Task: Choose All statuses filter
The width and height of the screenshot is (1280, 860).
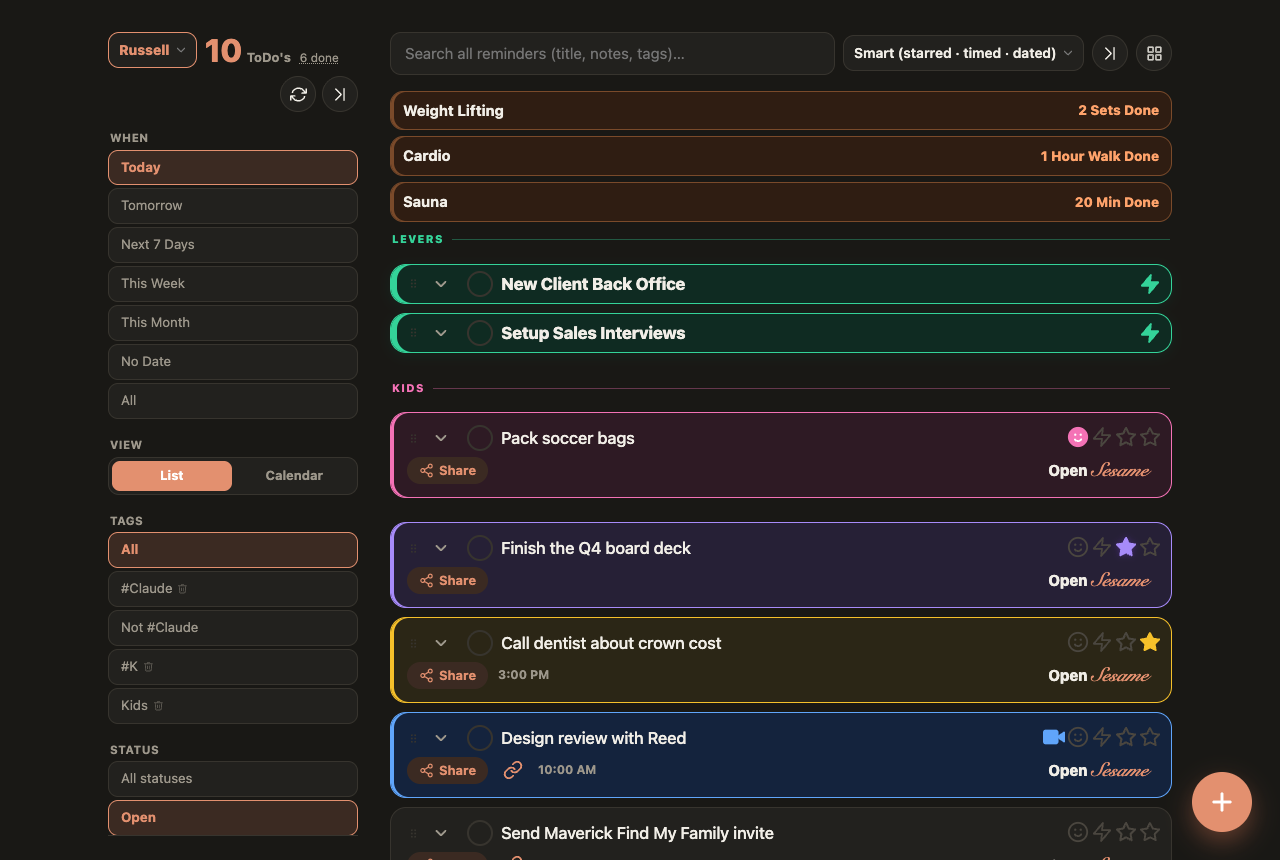Action: tap(233, 779)
